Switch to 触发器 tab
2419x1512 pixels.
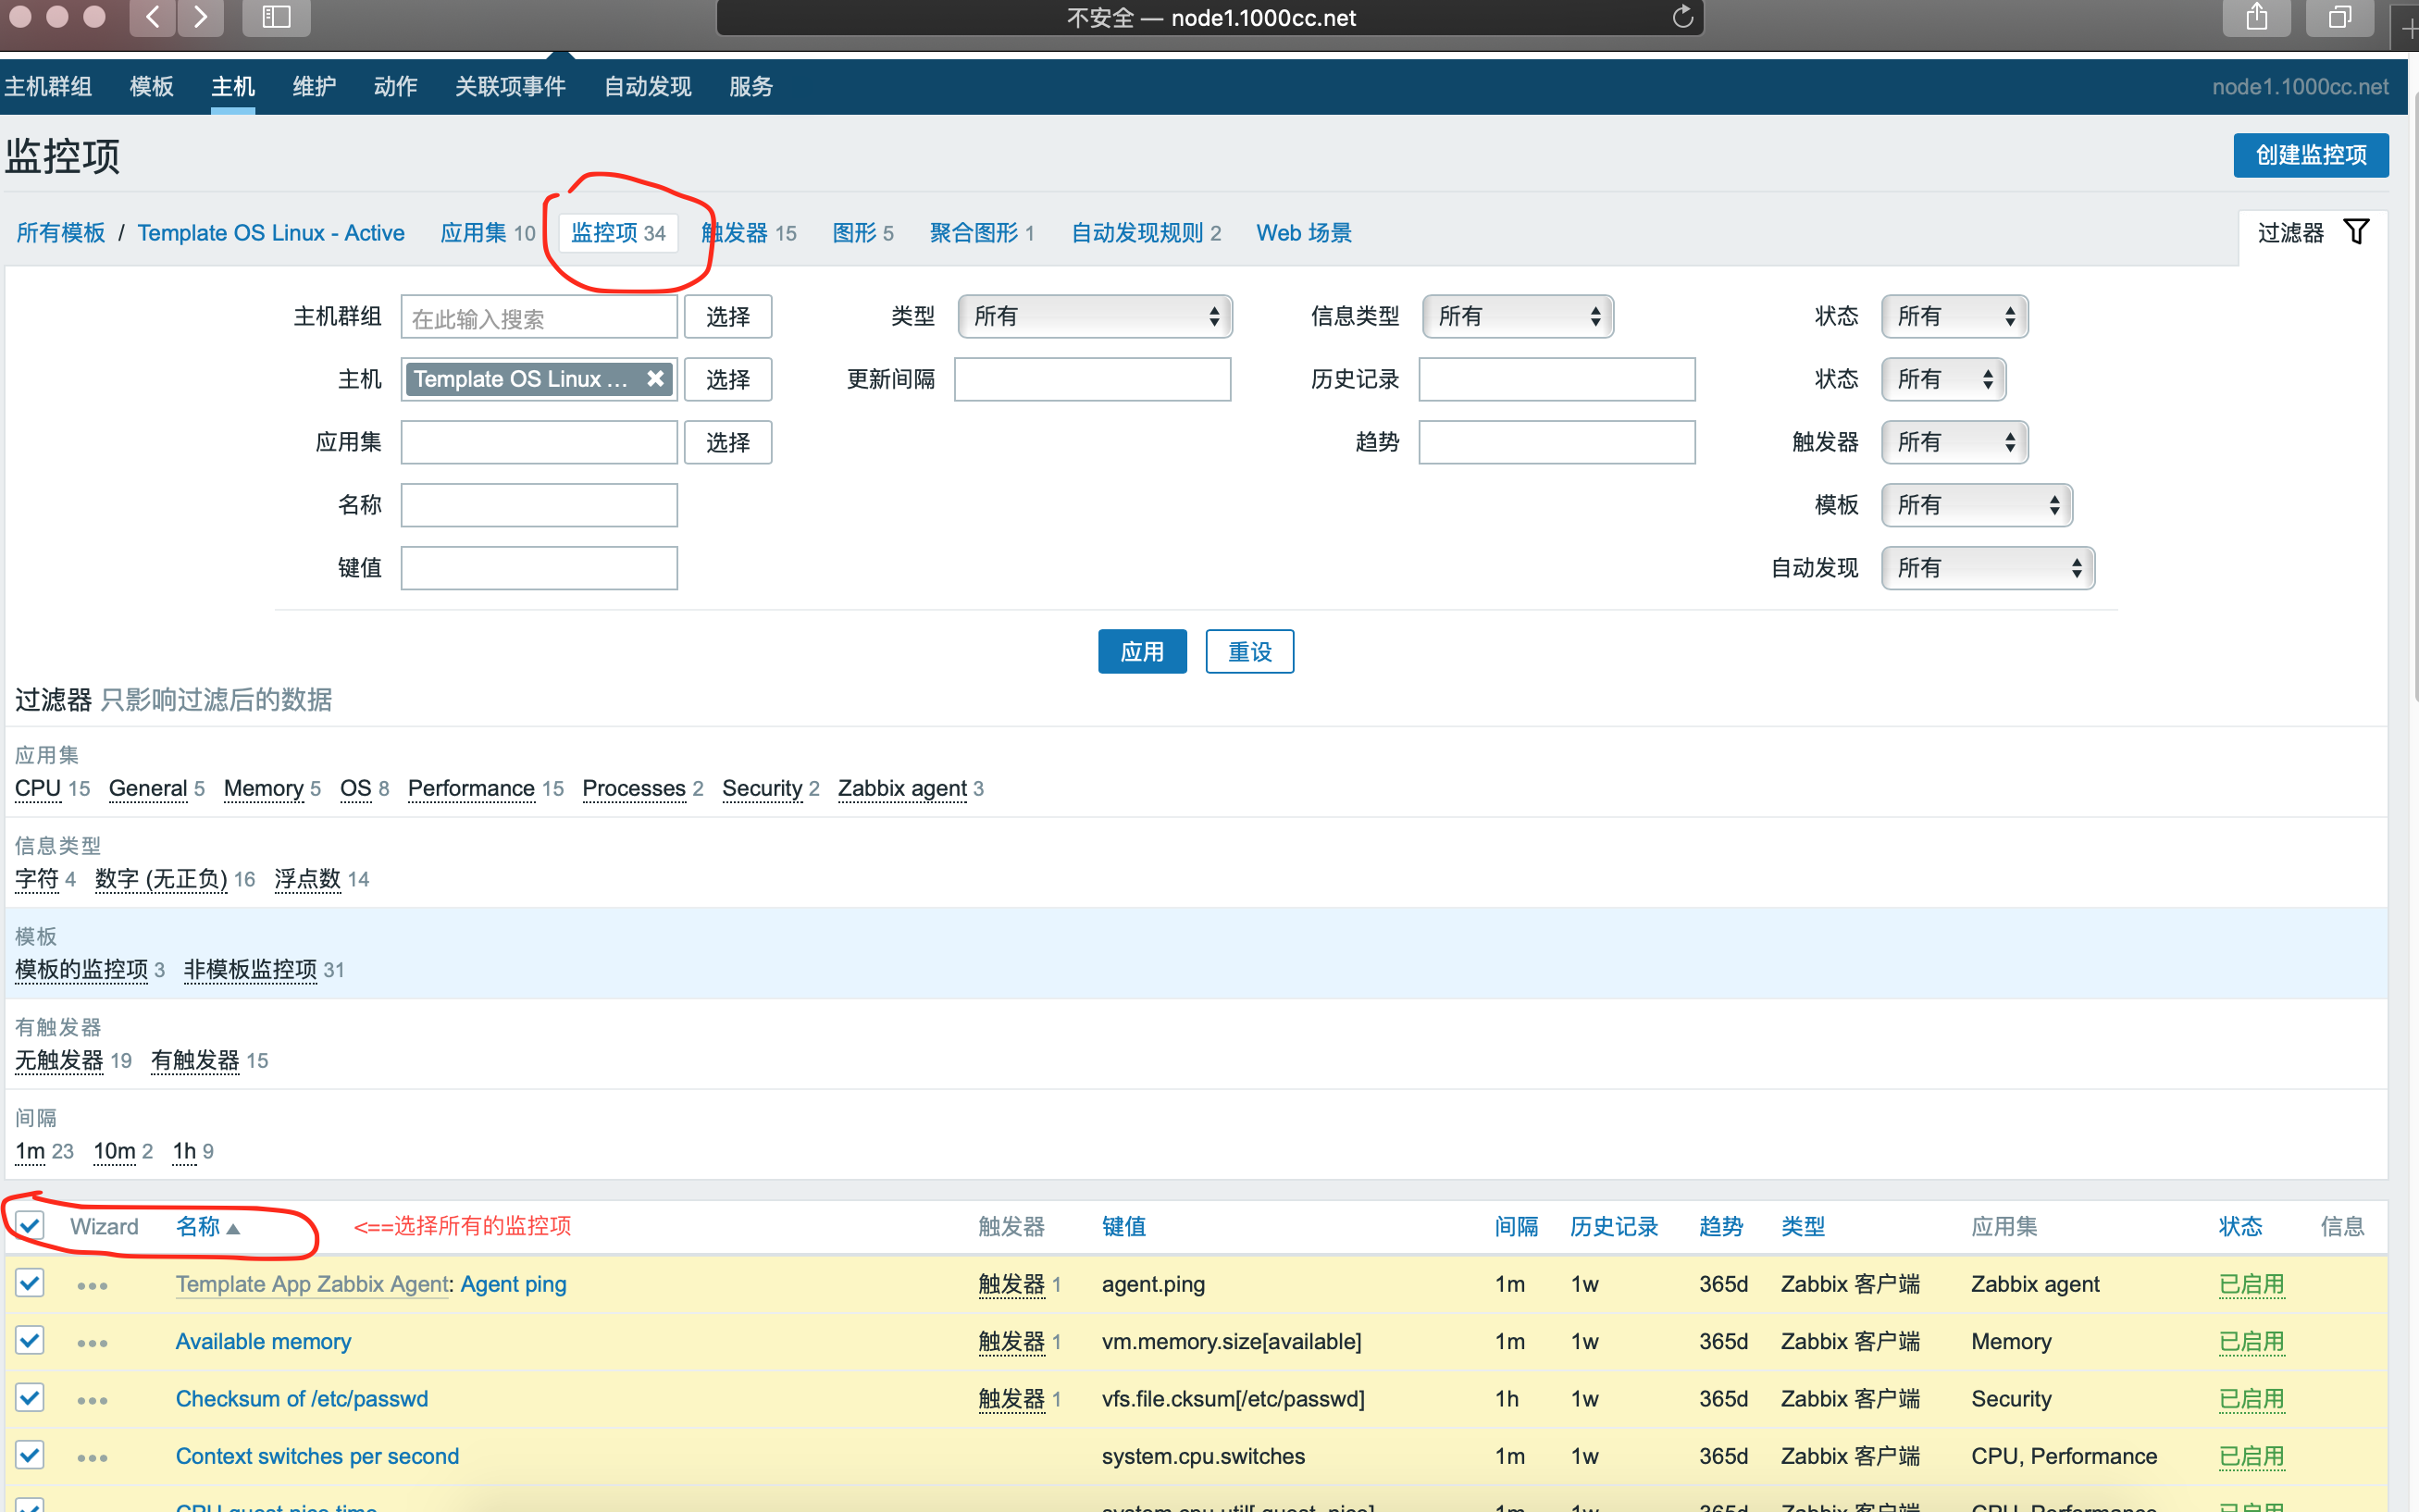[x=750, y=233]
